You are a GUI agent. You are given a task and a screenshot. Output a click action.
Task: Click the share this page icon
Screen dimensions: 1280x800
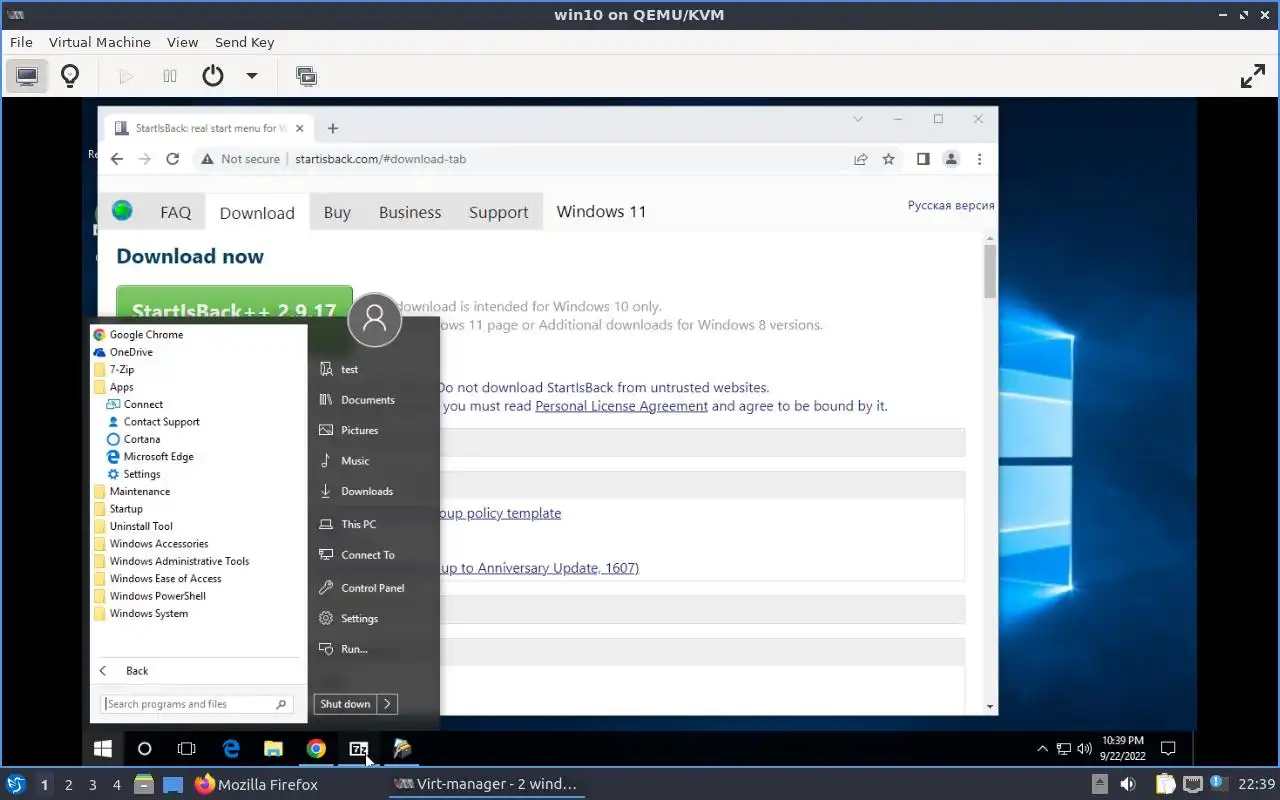click(x=860, y=159)
